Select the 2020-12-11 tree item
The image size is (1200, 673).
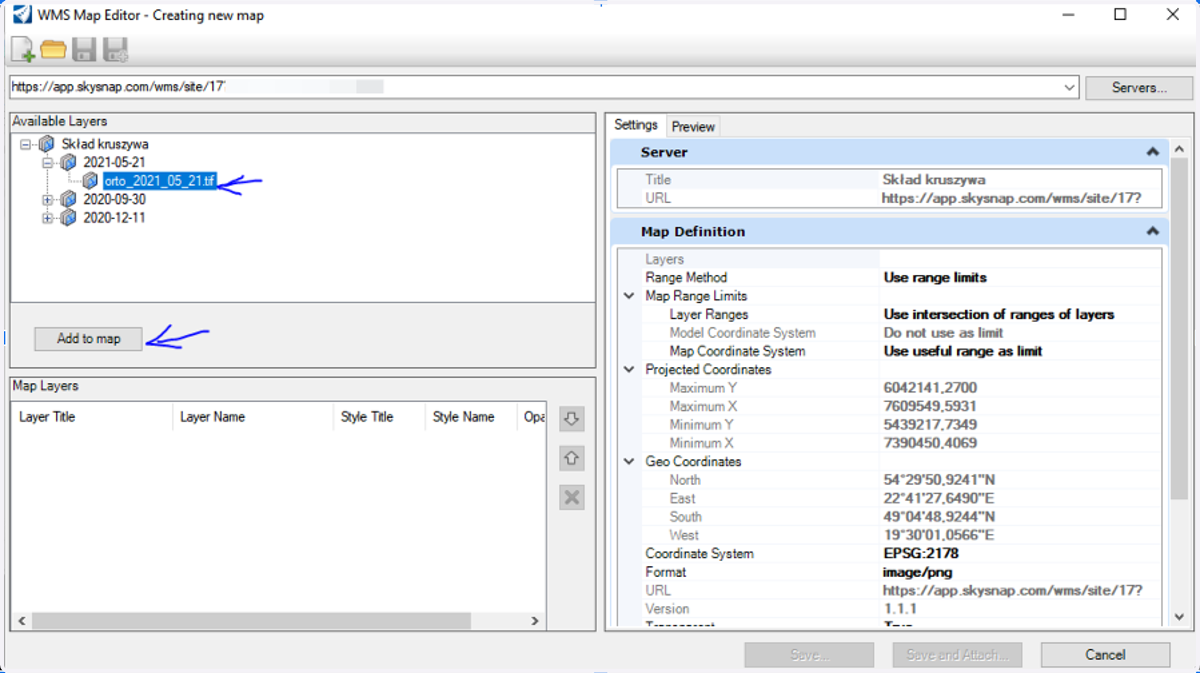tap(114, 217)
